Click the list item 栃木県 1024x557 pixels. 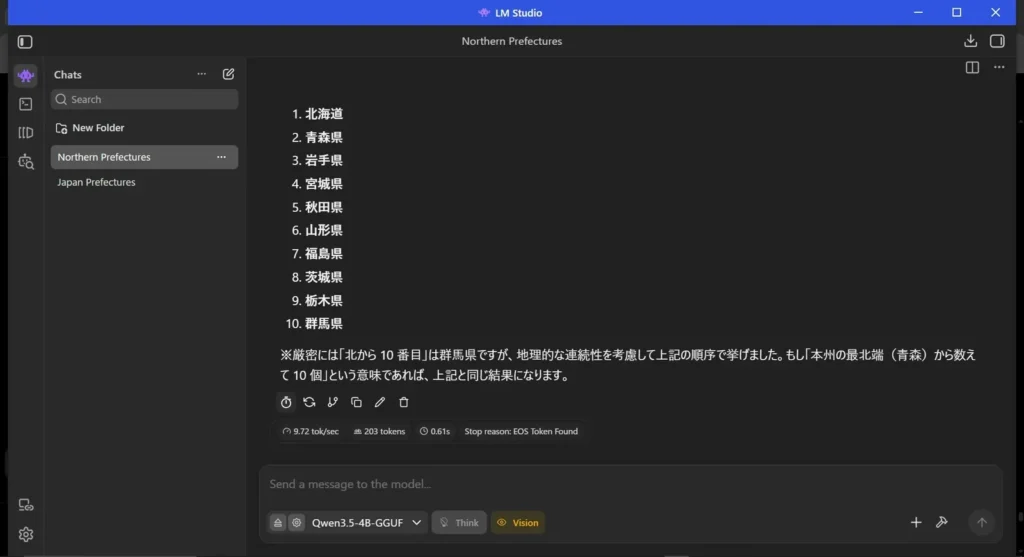click(x=324, y=301)
